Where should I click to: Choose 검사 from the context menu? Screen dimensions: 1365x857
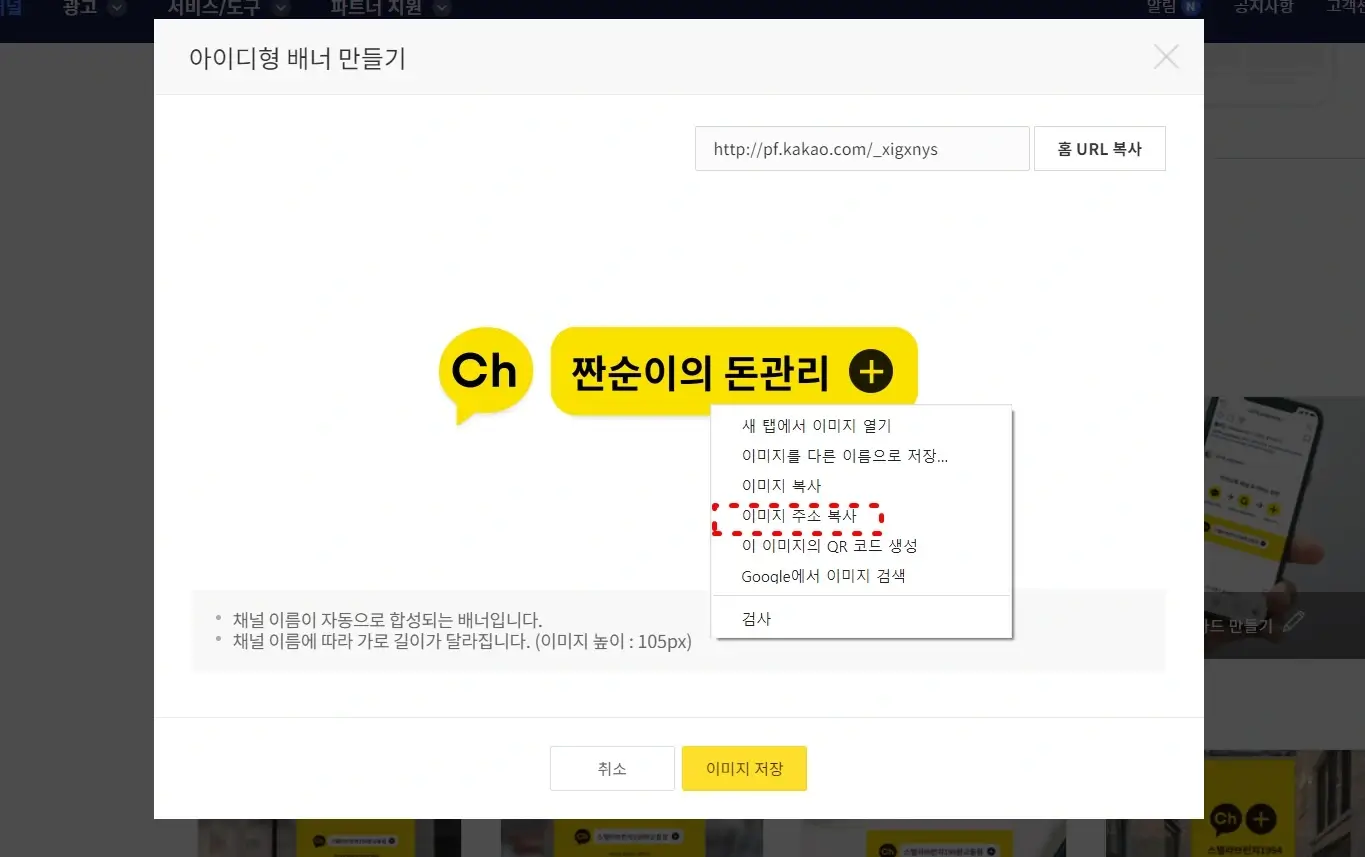coord(861,619)
